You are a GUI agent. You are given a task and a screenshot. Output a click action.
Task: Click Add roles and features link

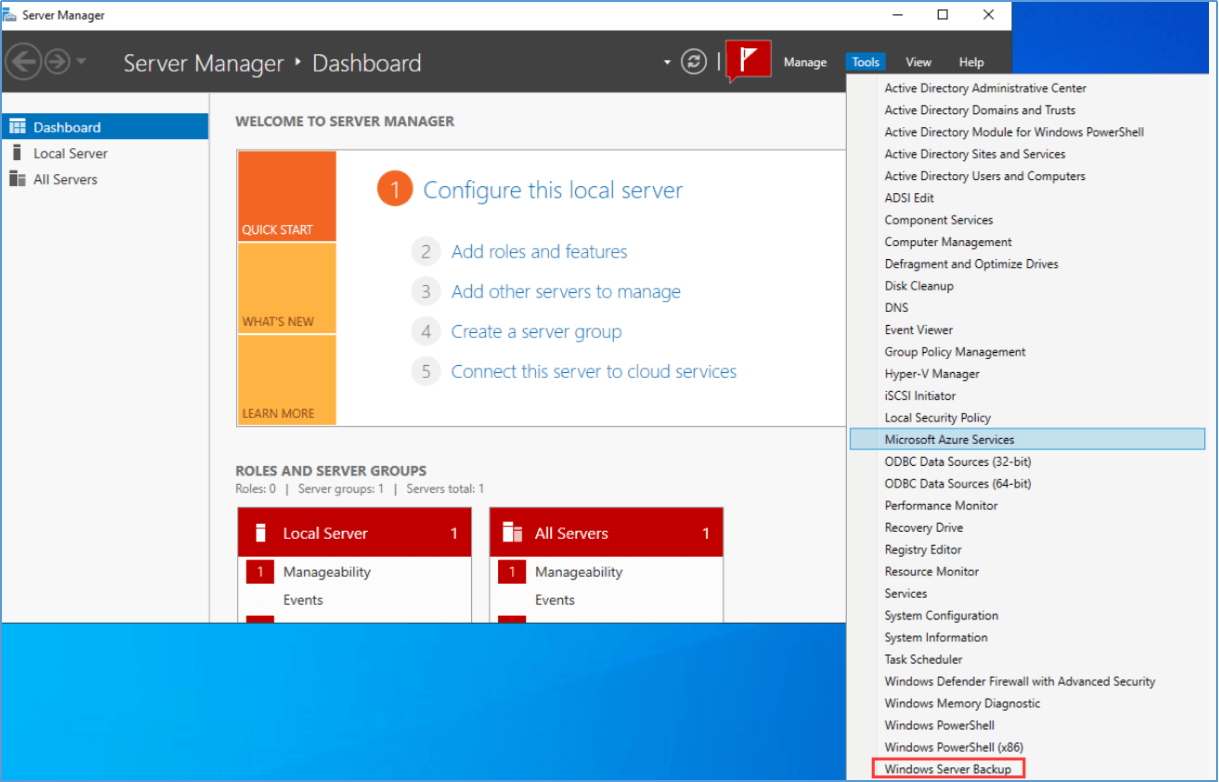pos(539,252)
